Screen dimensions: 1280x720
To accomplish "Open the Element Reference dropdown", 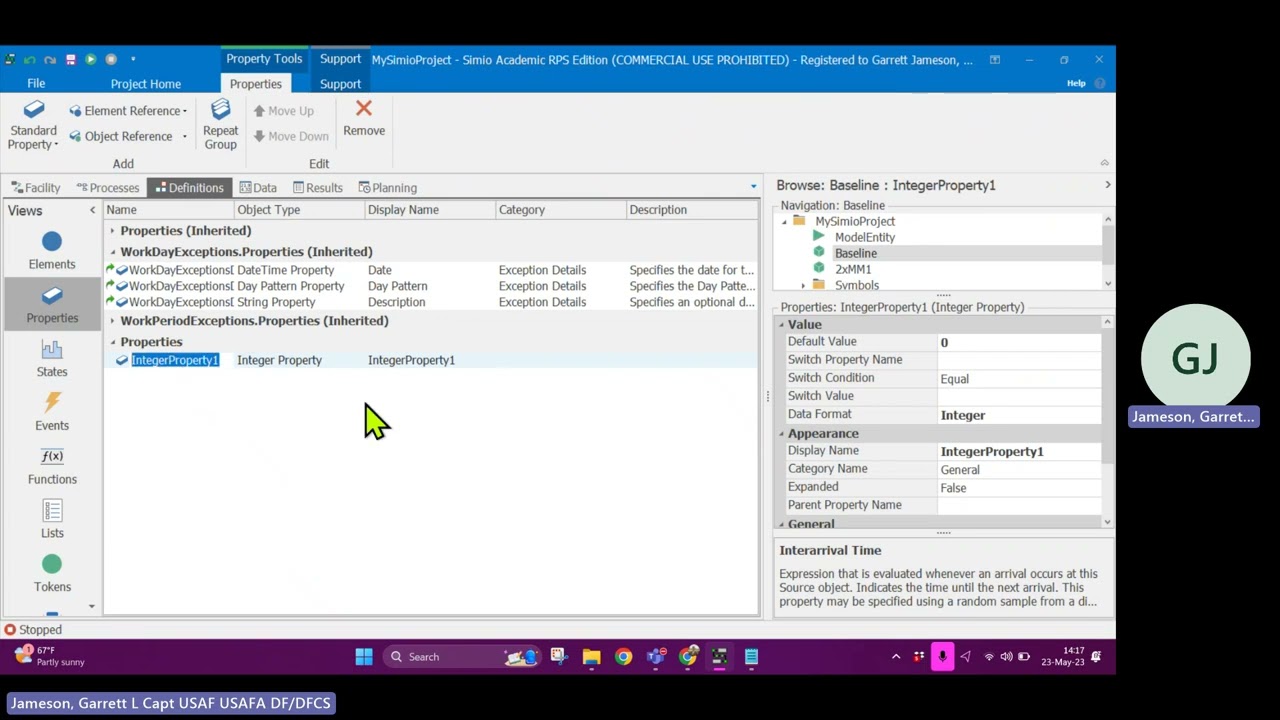I will 128,111.
